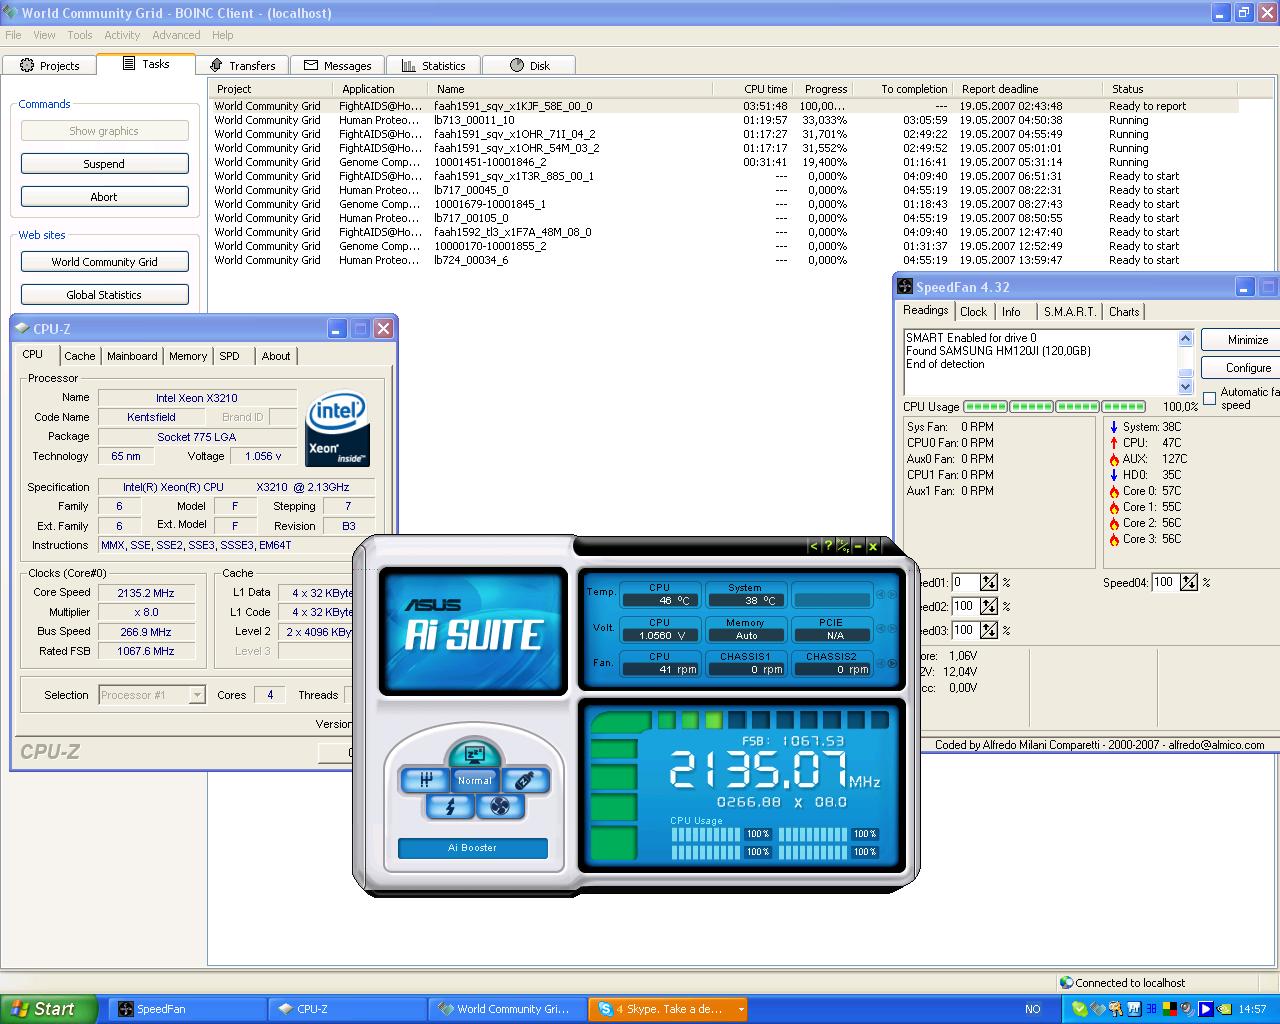Click the Abort button in BOINC
Viewport: 1280px width, 1024px height.
pos(104,197)
